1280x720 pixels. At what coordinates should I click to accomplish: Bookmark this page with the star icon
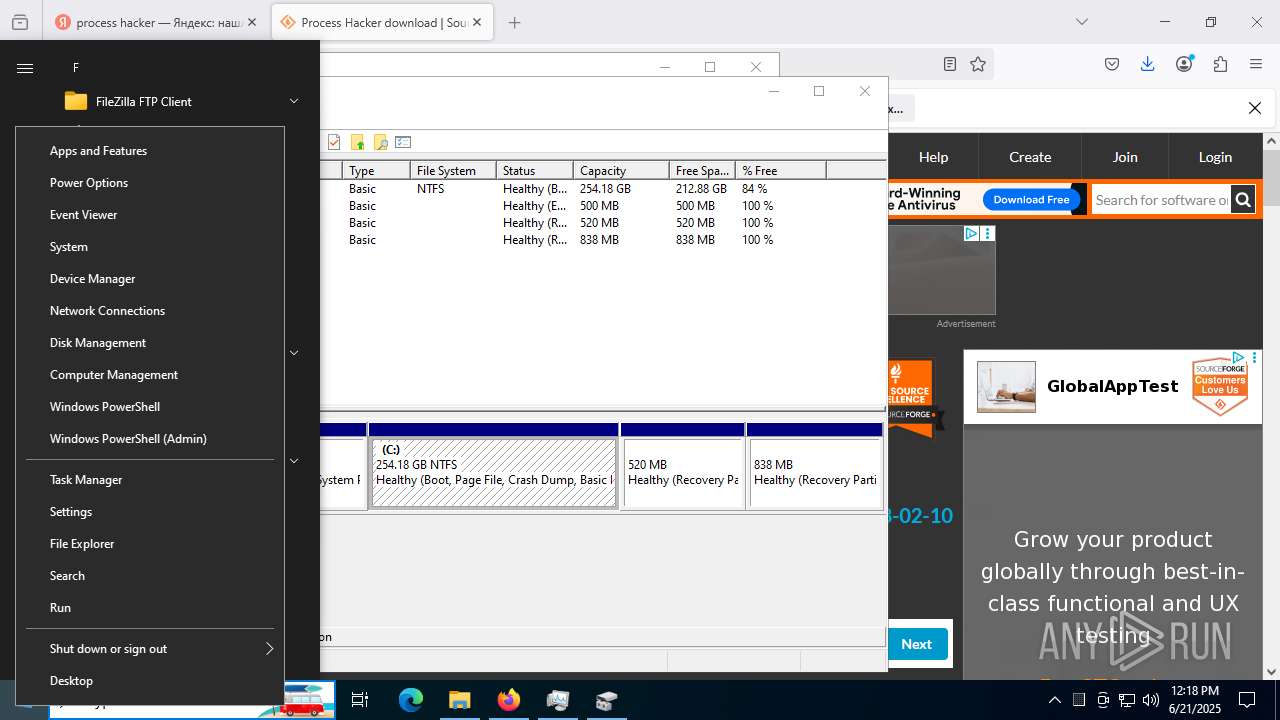pyautogui.click(x=978, y=64)
